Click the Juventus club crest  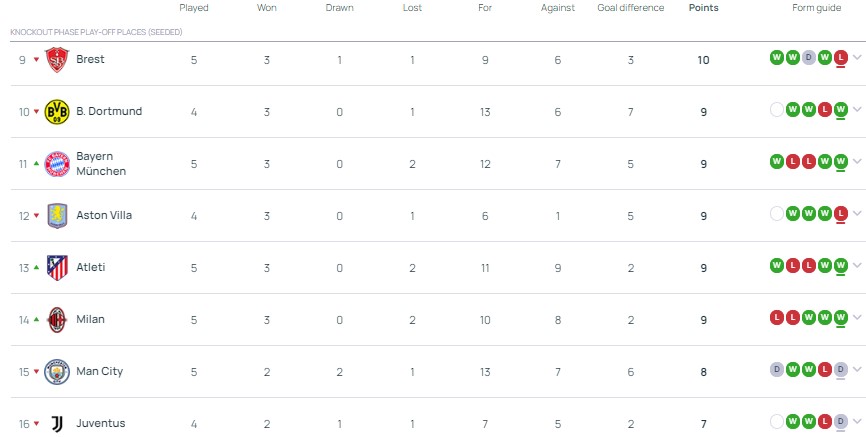pyautogui.click(x=57, y=423)
